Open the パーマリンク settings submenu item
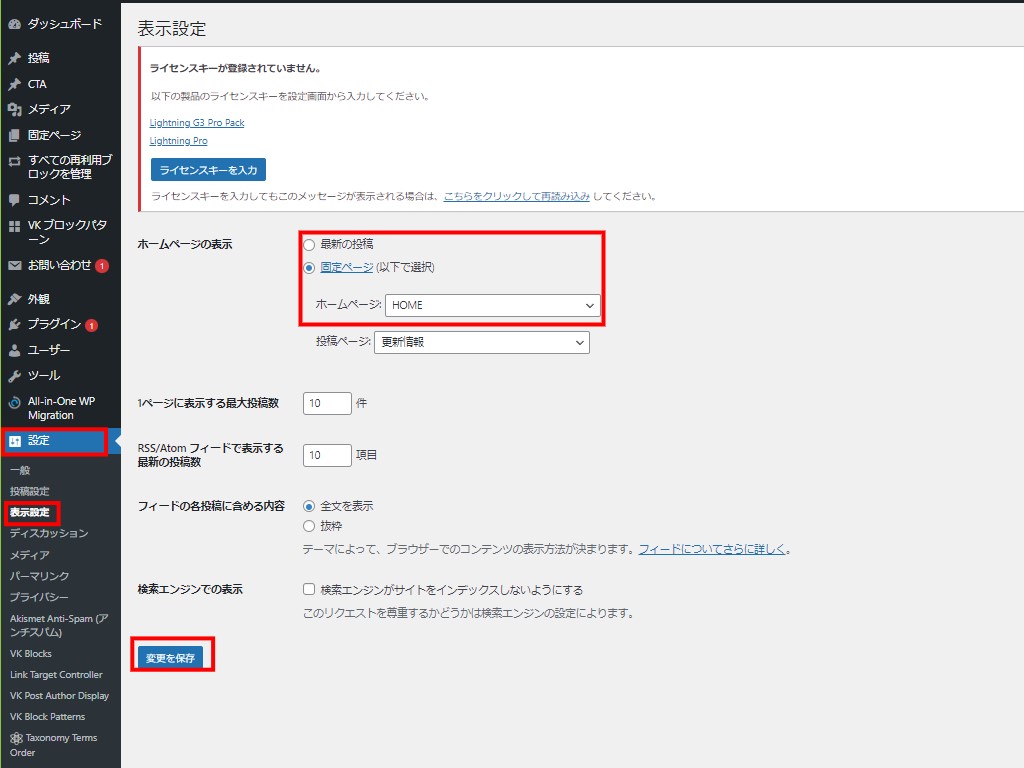The height and width of the screenshot is (768, 1024). tap(39, 576)
